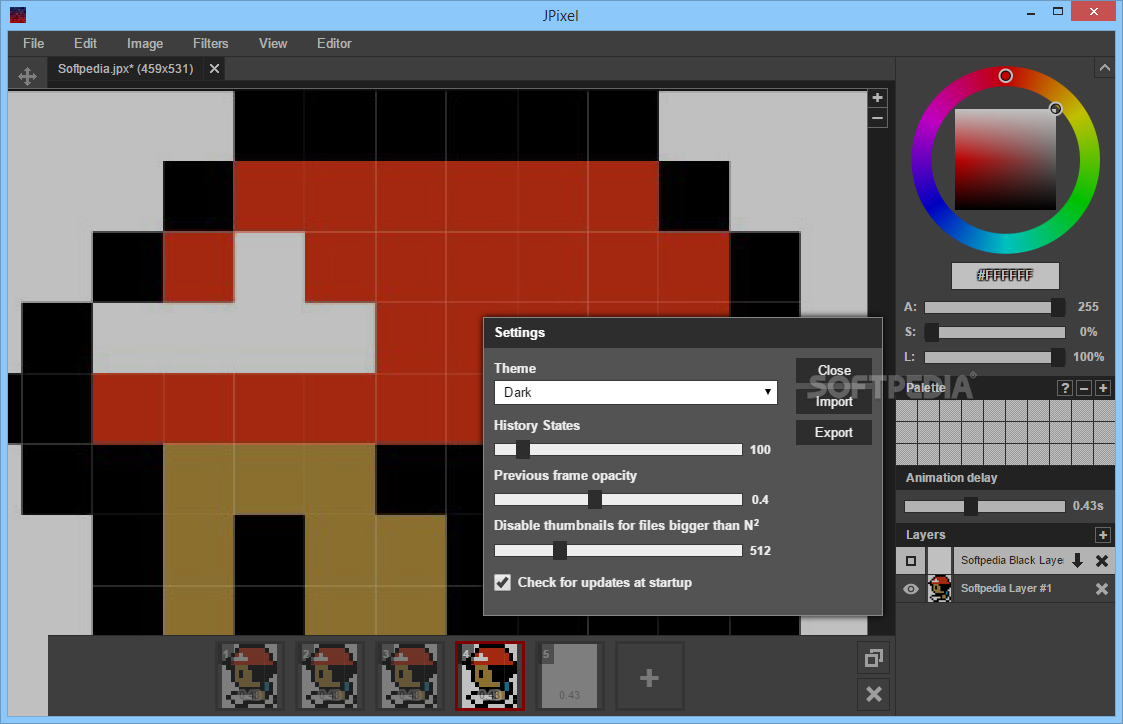Collapse the color picker panel arrow
Viewport: 1123px width, 724px height.
pyautogui.click(x=1104, y=68)
